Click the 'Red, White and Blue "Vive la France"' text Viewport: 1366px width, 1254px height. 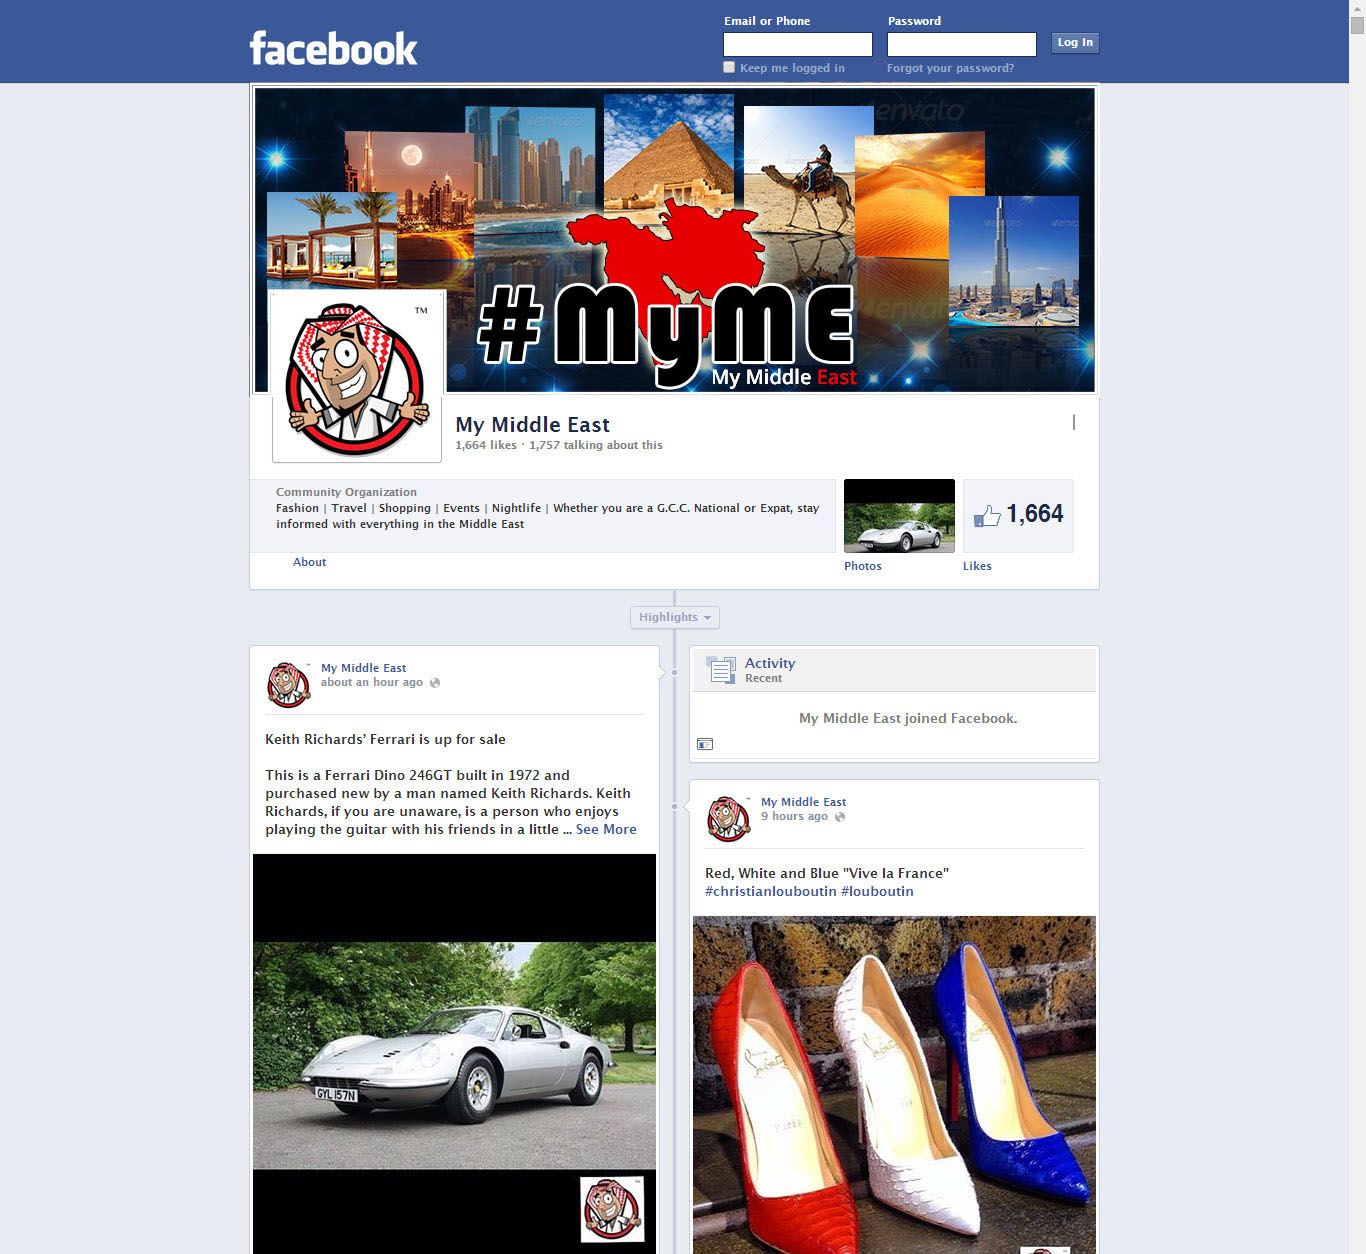click(827, 873)
